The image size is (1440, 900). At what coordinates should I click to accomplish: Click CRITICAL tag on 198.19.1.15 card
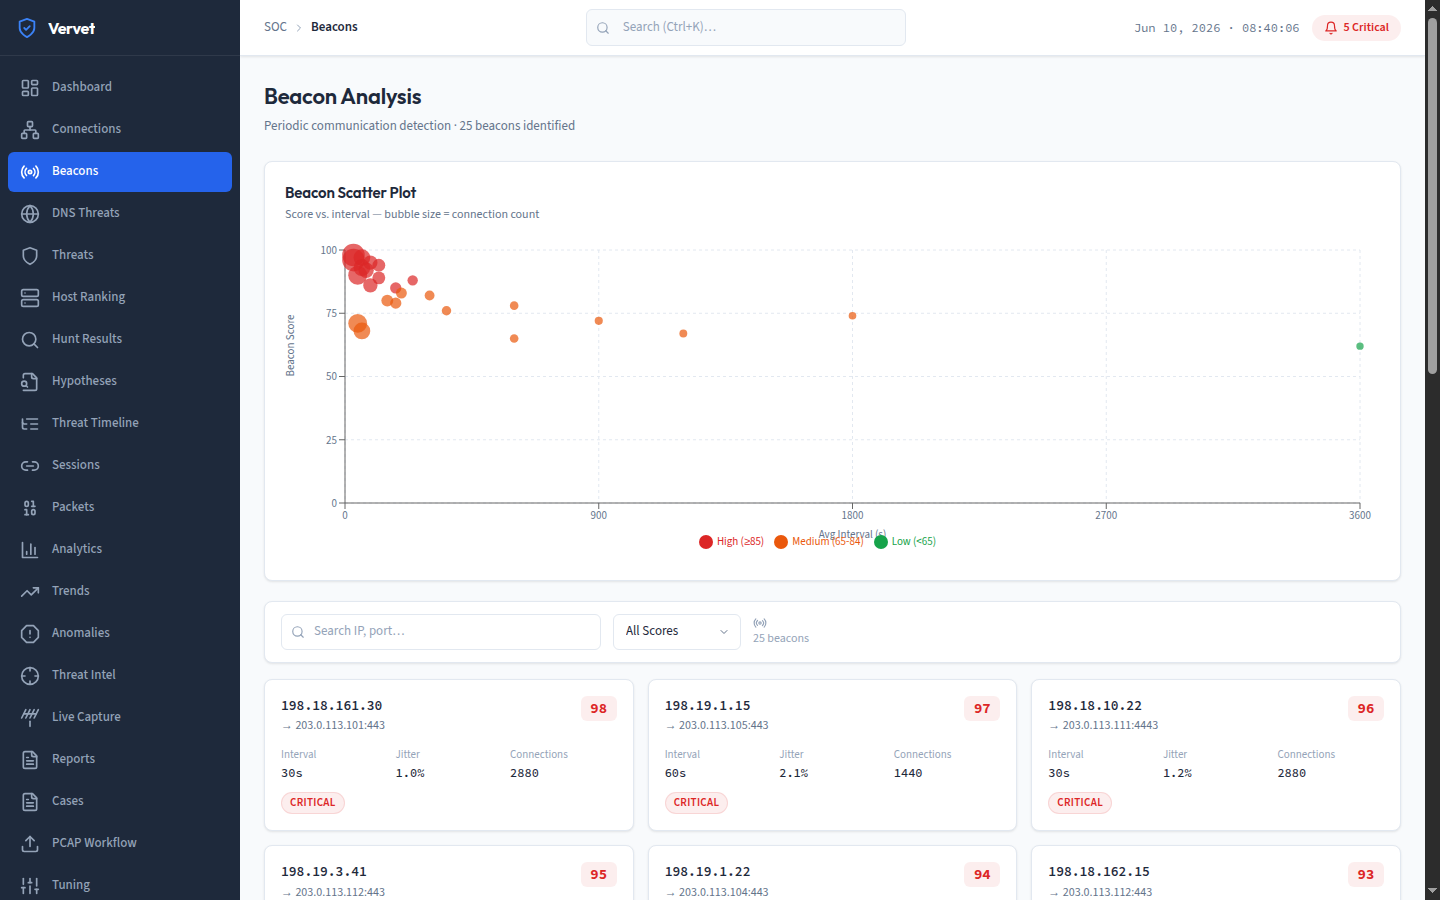(696, 803)
